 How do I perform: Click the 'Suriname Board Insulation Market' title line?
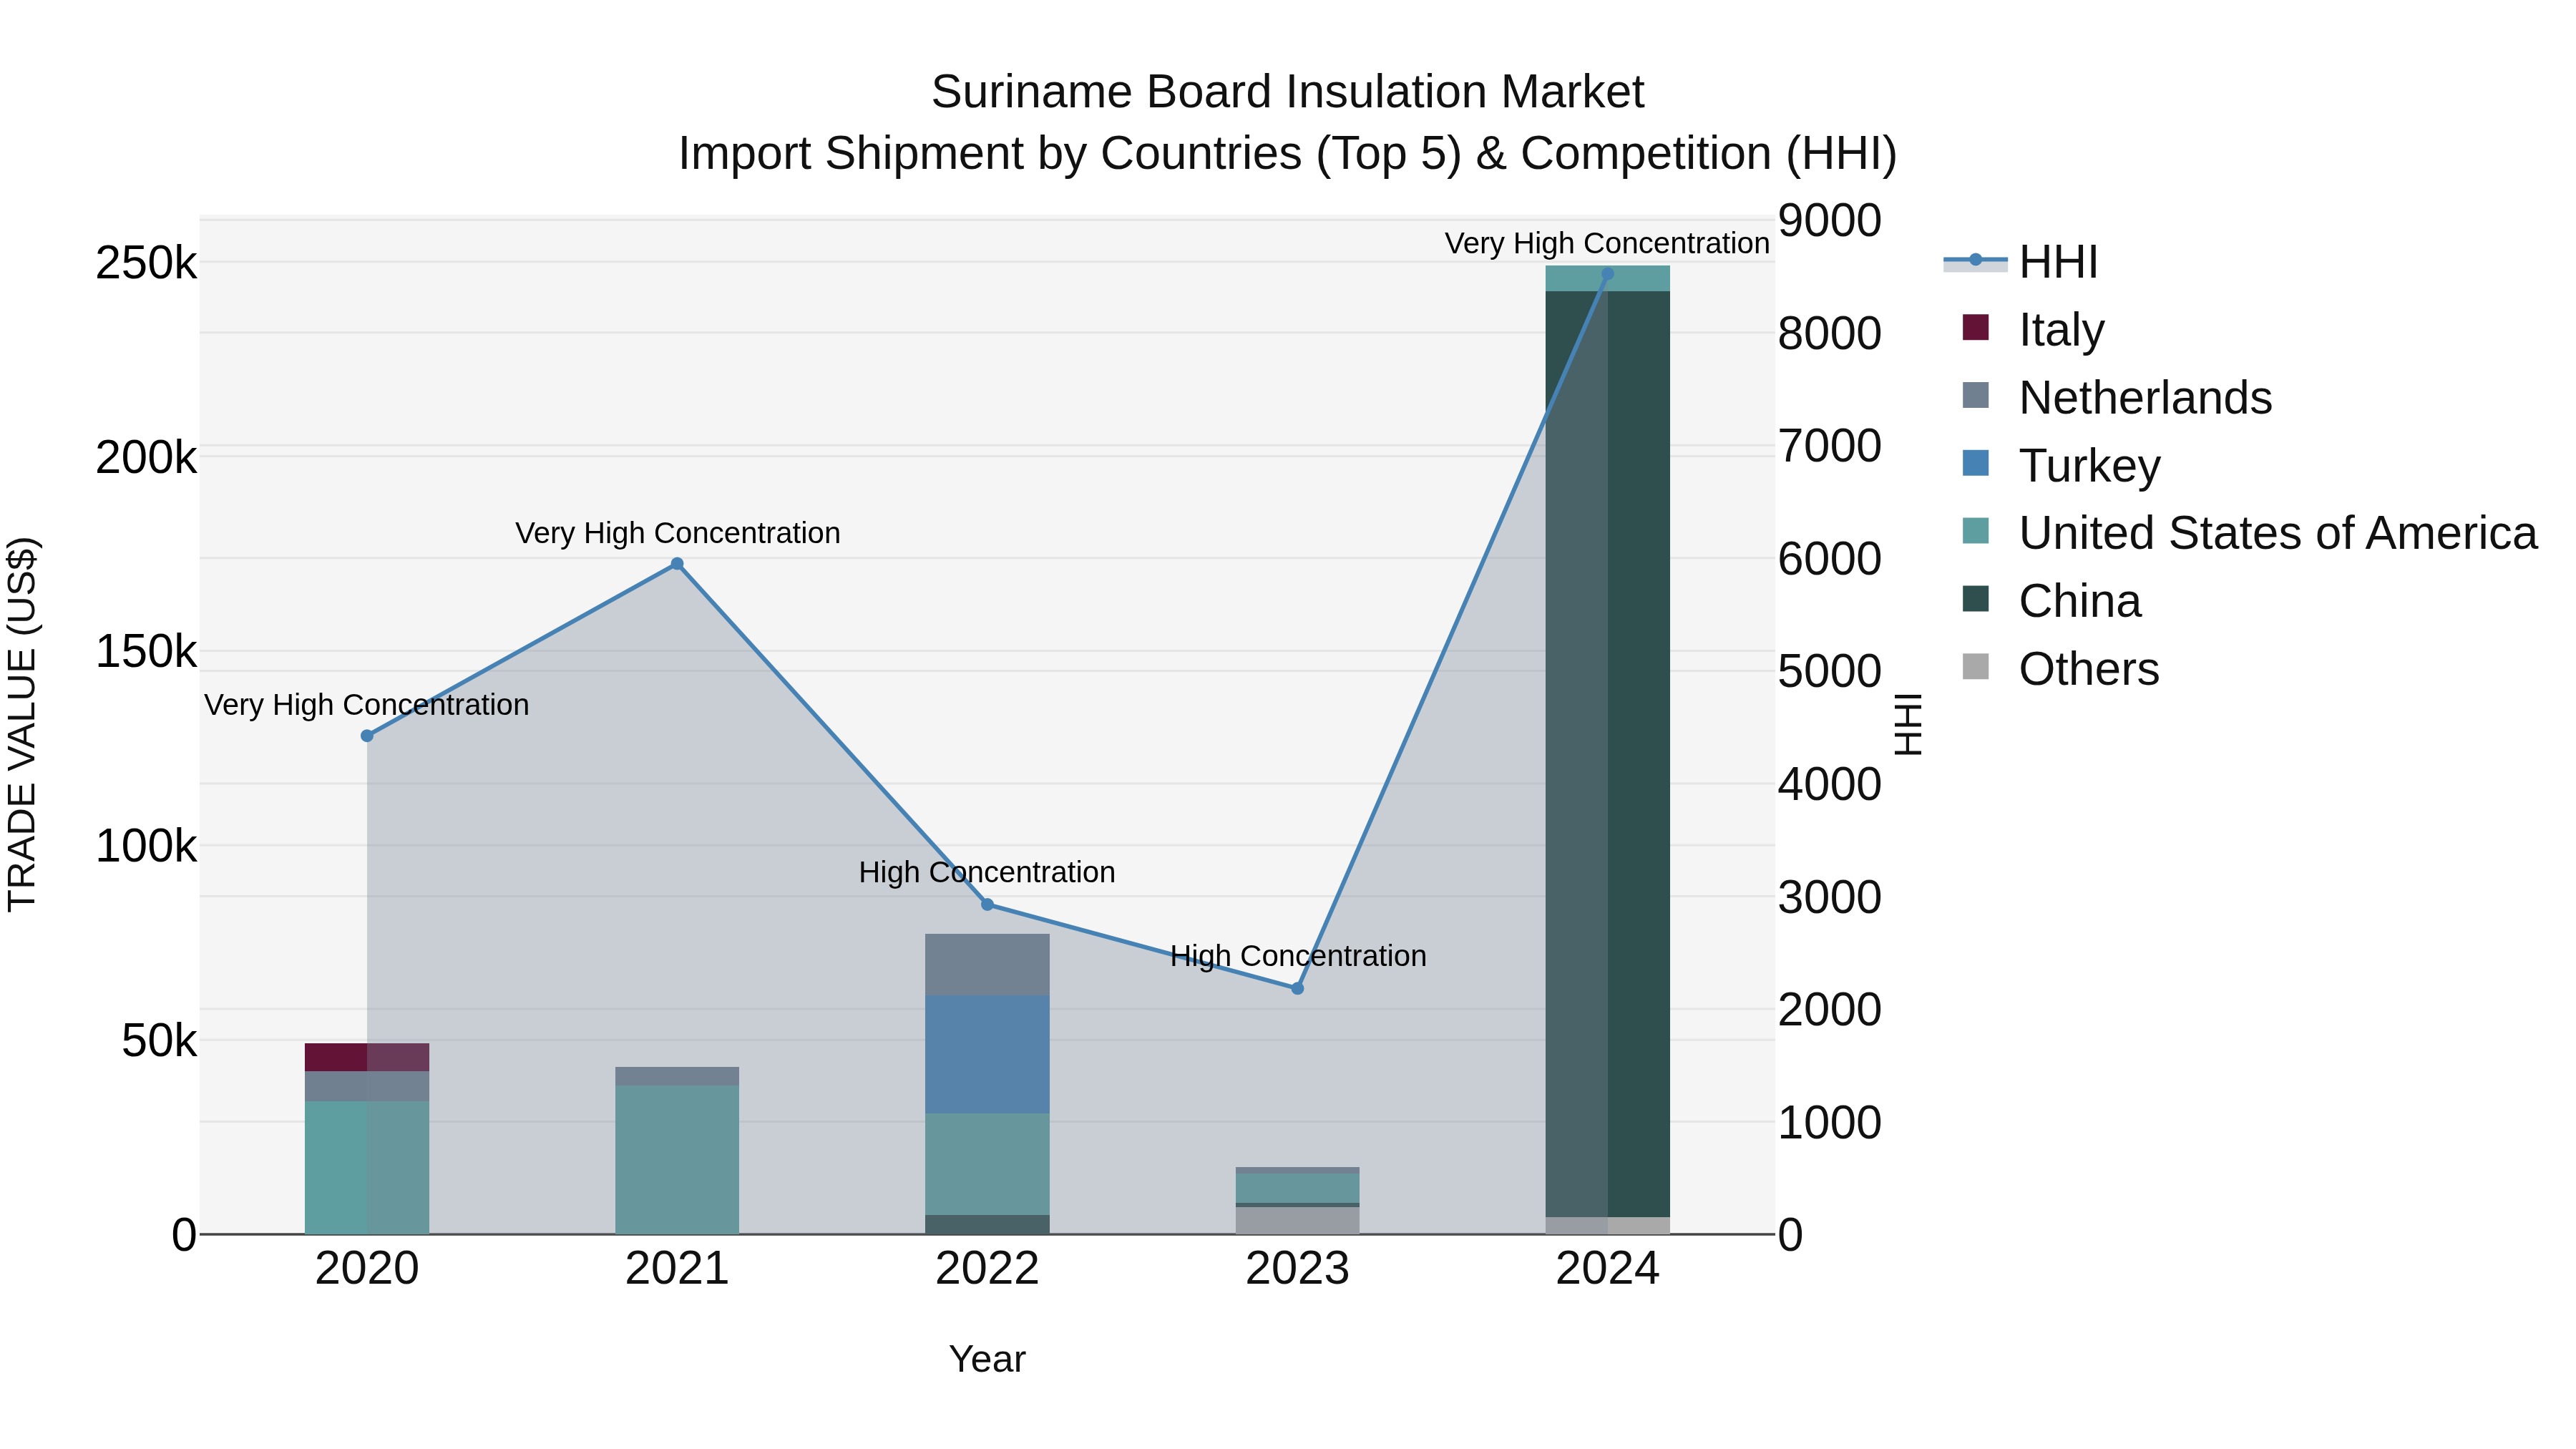coord(1287,92)
